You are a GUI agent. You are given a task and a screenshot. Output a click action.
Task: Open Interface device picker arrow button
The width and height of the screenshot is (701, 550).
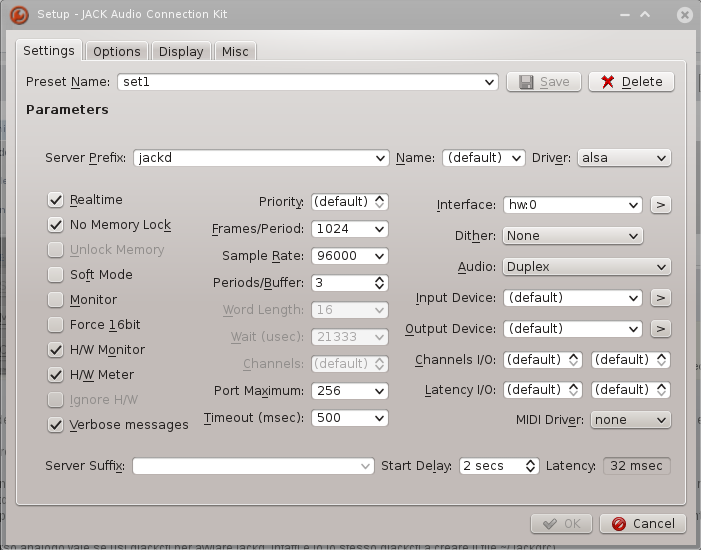coord(661,205)
